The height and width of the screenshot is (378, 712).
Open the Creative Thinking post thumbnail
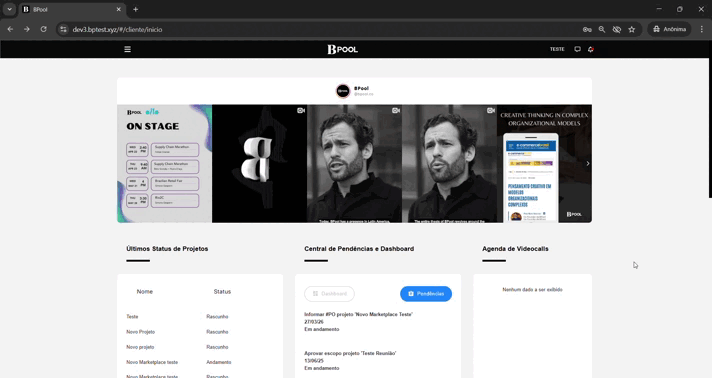coord(544,164)
